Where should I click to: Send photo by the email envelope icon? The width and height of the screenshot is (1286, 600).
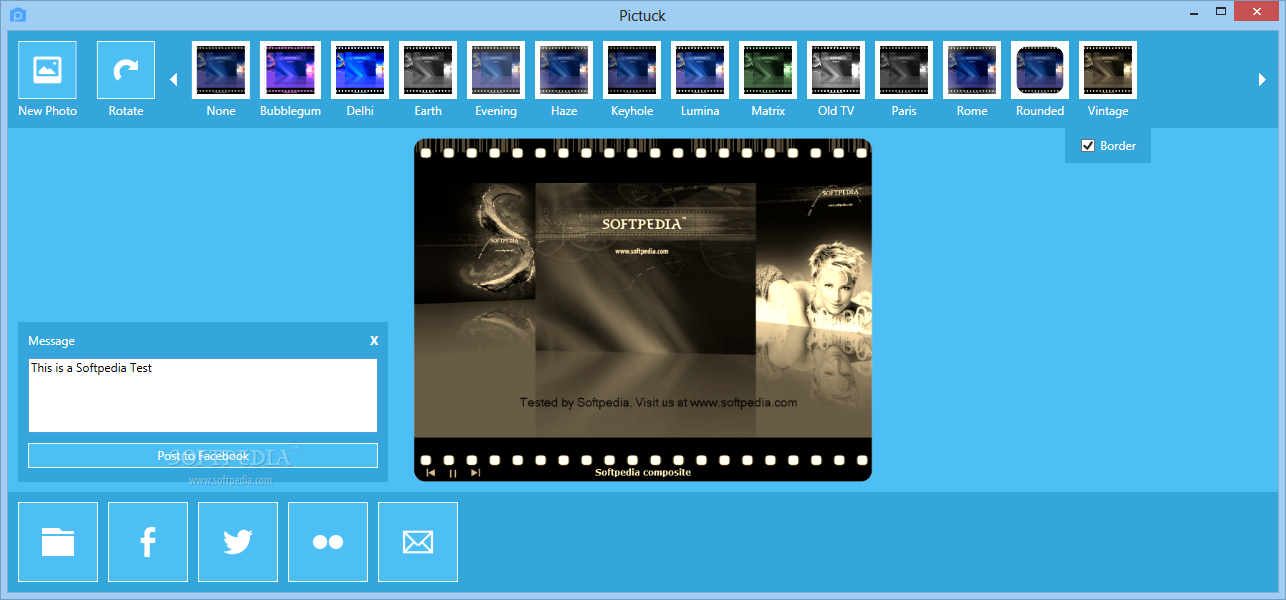pyautogui.click(x=418, y=542)
